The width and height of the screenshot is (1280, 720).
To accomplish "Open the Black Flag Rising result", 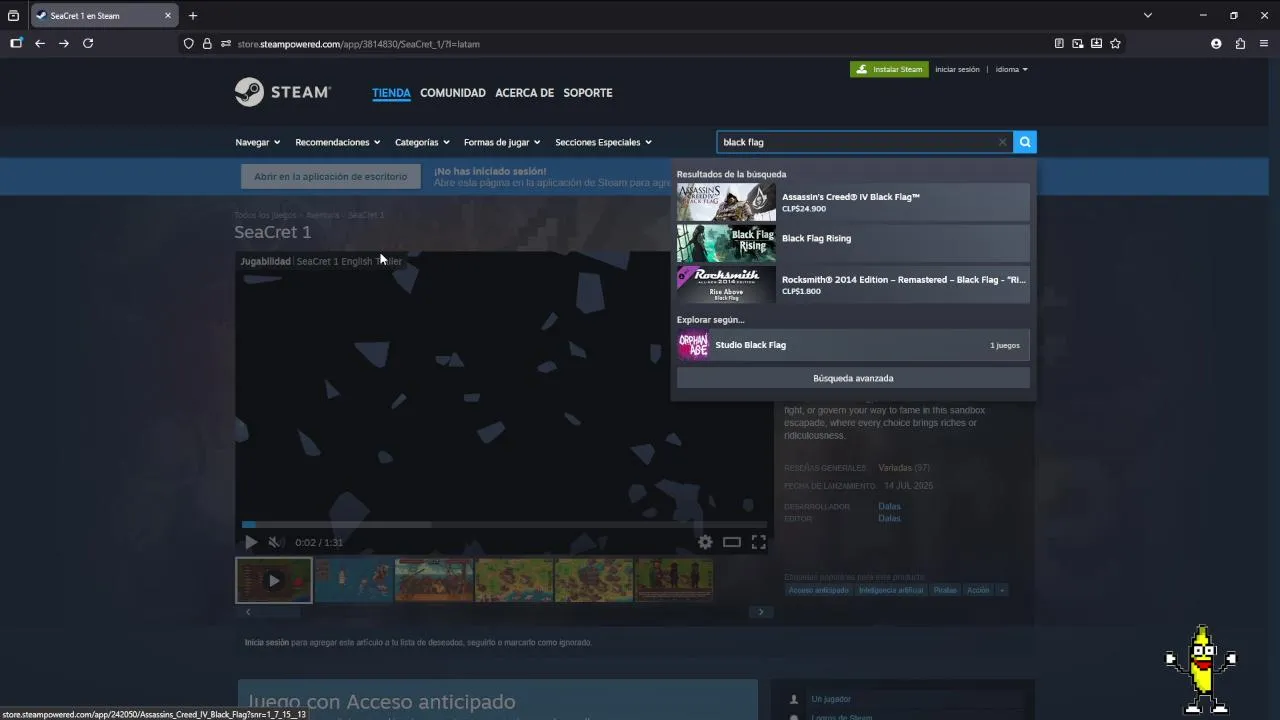I will pyautogui.click(x=853, y=243).
